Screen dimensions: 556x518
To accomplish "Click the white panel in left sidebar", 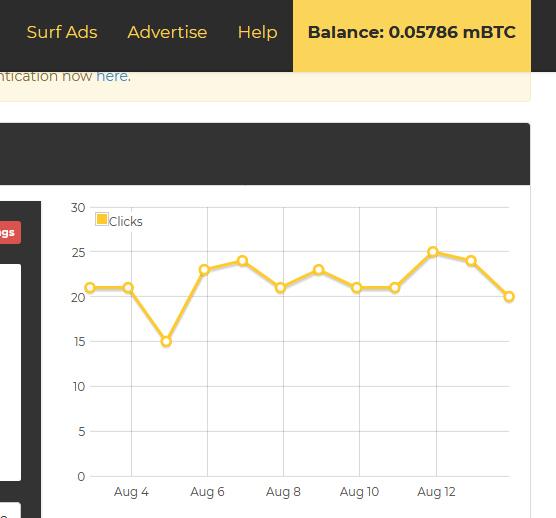I will click(10, 372).
